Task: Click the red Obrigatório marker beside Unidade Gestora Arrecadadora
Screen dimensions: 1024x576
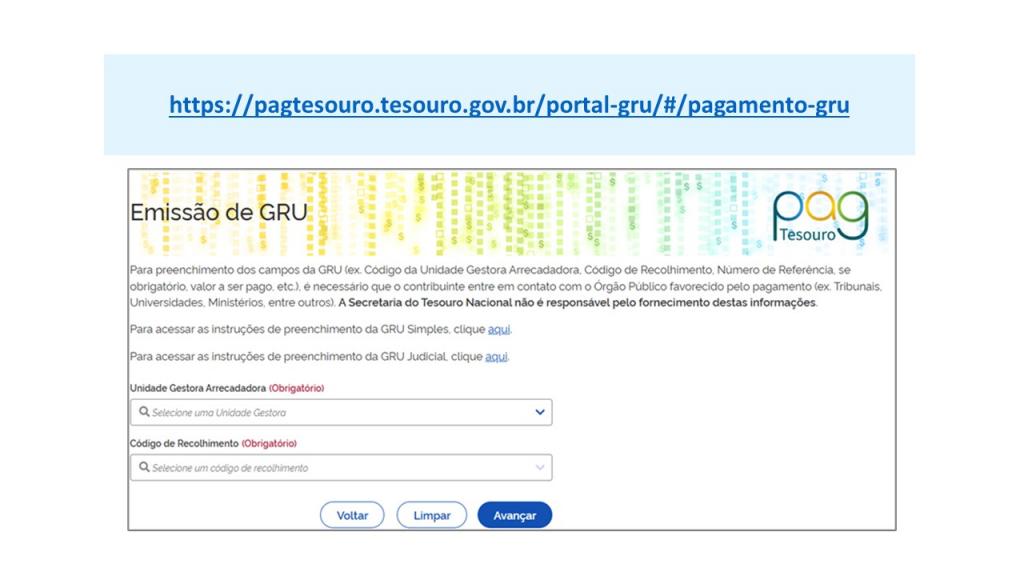Action: tap(297, 388)
